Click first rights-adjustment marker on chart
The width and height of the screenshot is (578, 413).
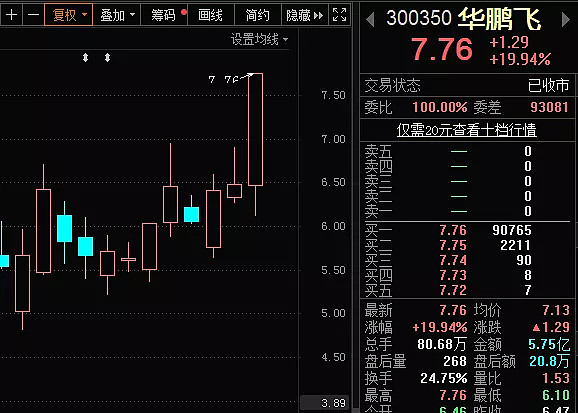coord(86,58)
